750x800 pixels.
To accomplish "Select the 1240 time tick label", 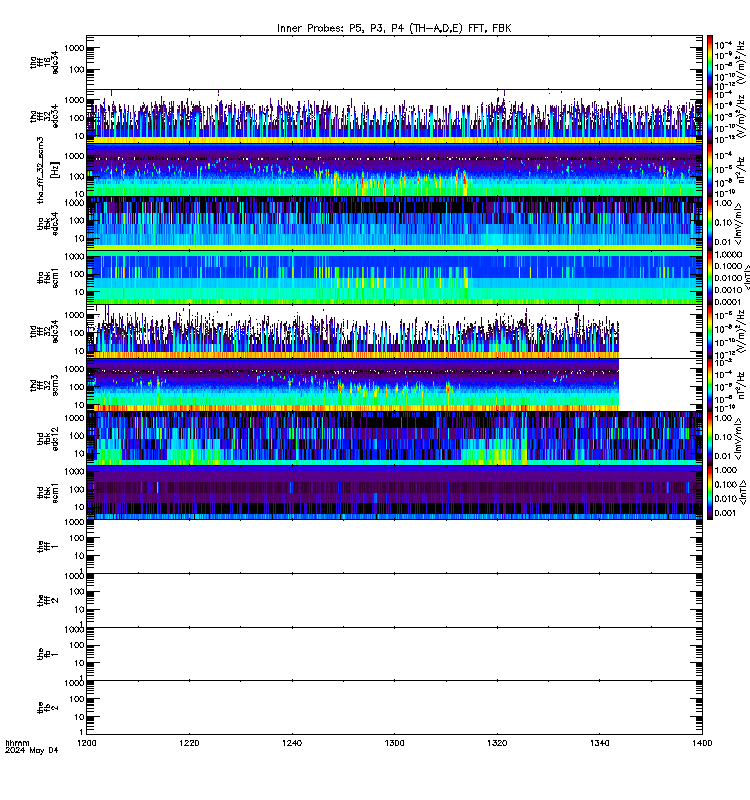I will point(292,743).
